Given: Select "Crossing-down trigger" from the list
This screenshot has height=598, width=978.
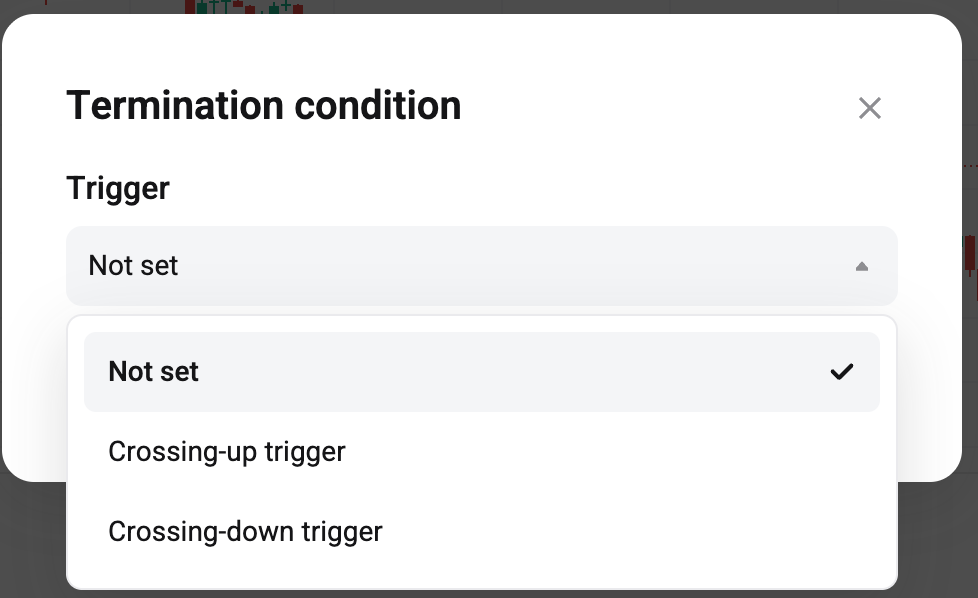Looking at the screenshot, I should coord(245,531).
